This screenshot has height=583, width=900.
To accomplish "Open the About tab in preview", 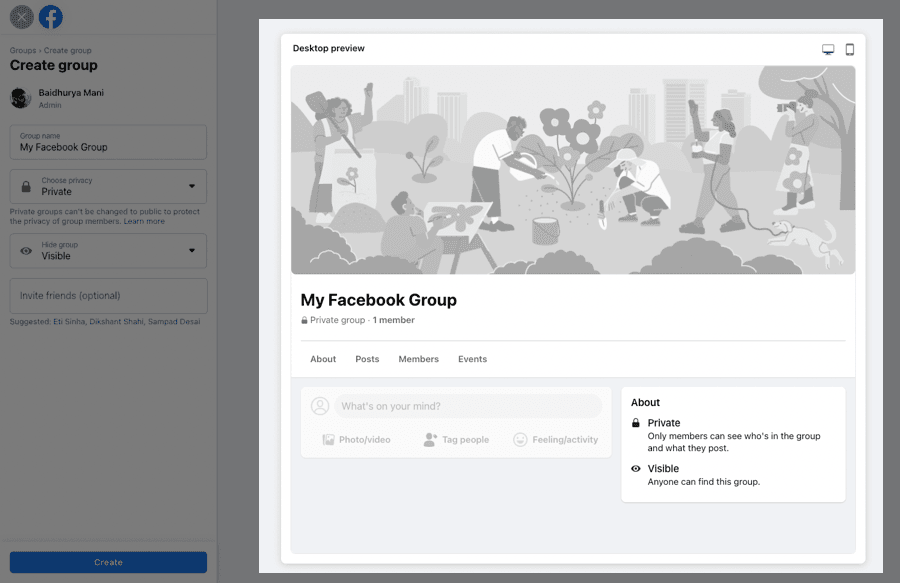I will tap(323, 359).
